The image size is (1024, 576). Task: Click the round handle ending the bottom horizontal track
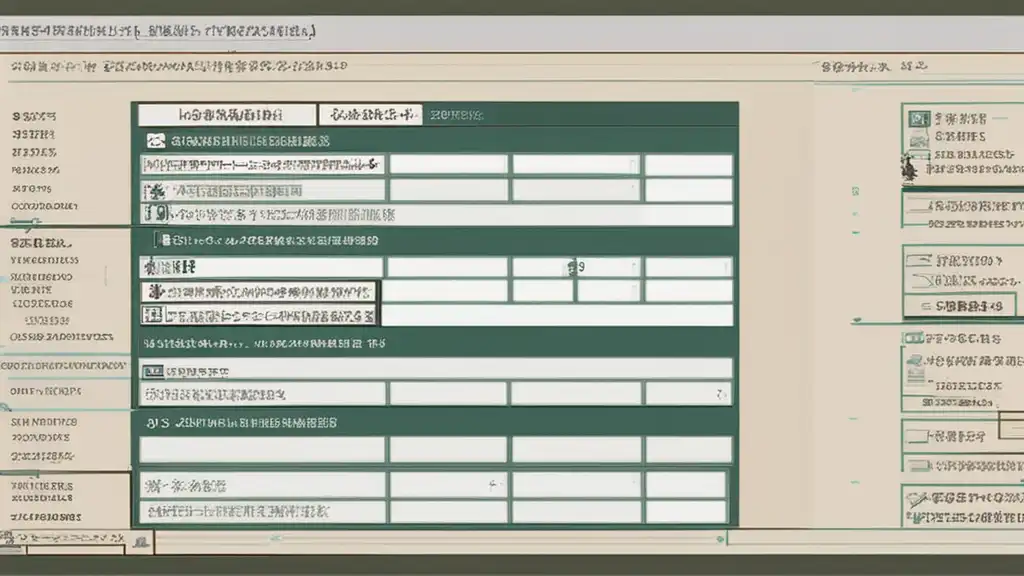click(720, 539)
